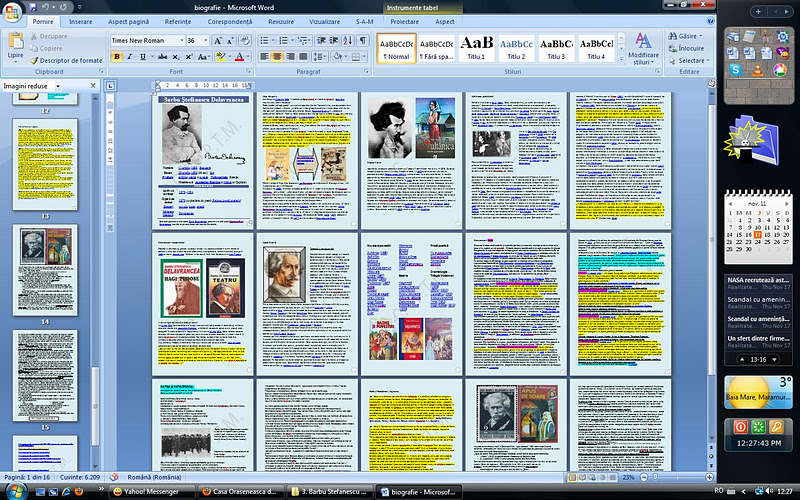This screenshot has width=800, height=500.
Task: Click Windows Start button
Action: pos(15,491)
